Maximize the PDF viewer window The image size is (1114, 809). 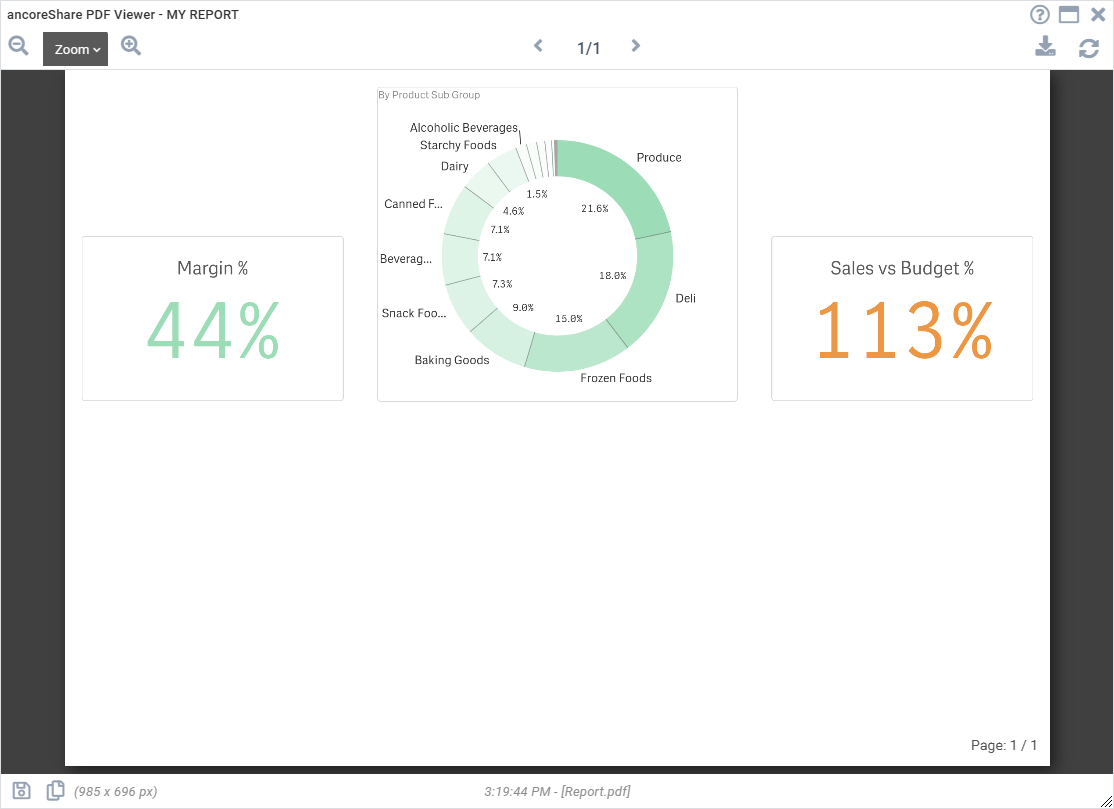[x=1069, y=14]
